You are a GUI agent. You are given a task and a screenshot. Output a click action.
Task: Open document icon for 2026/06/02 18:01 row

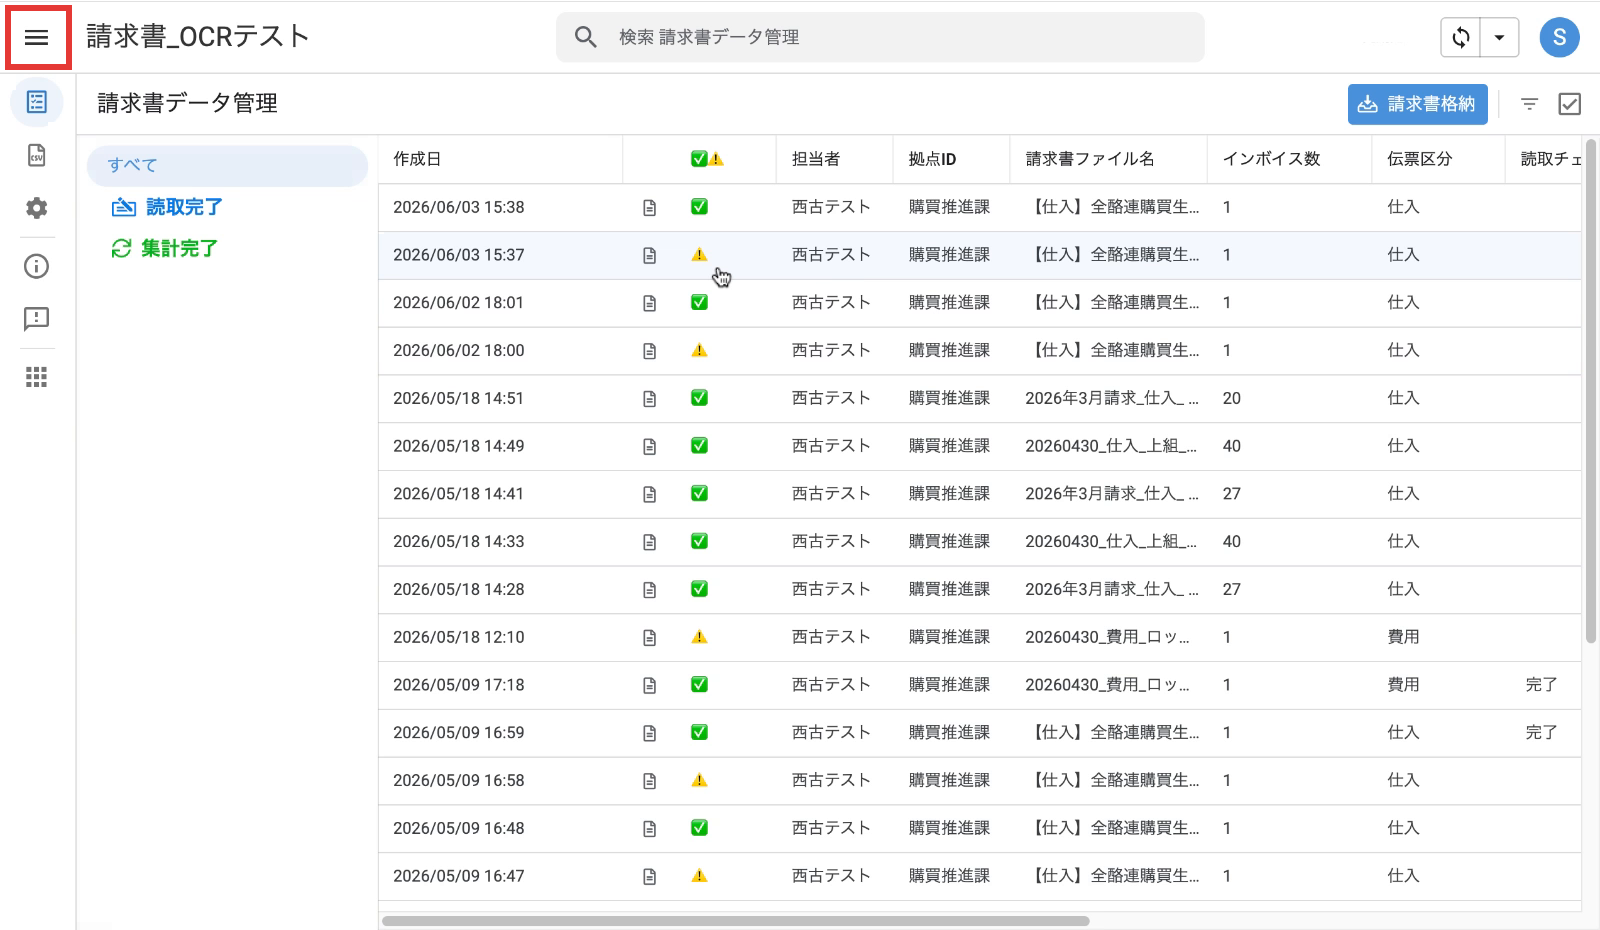[x=650, y=303]
